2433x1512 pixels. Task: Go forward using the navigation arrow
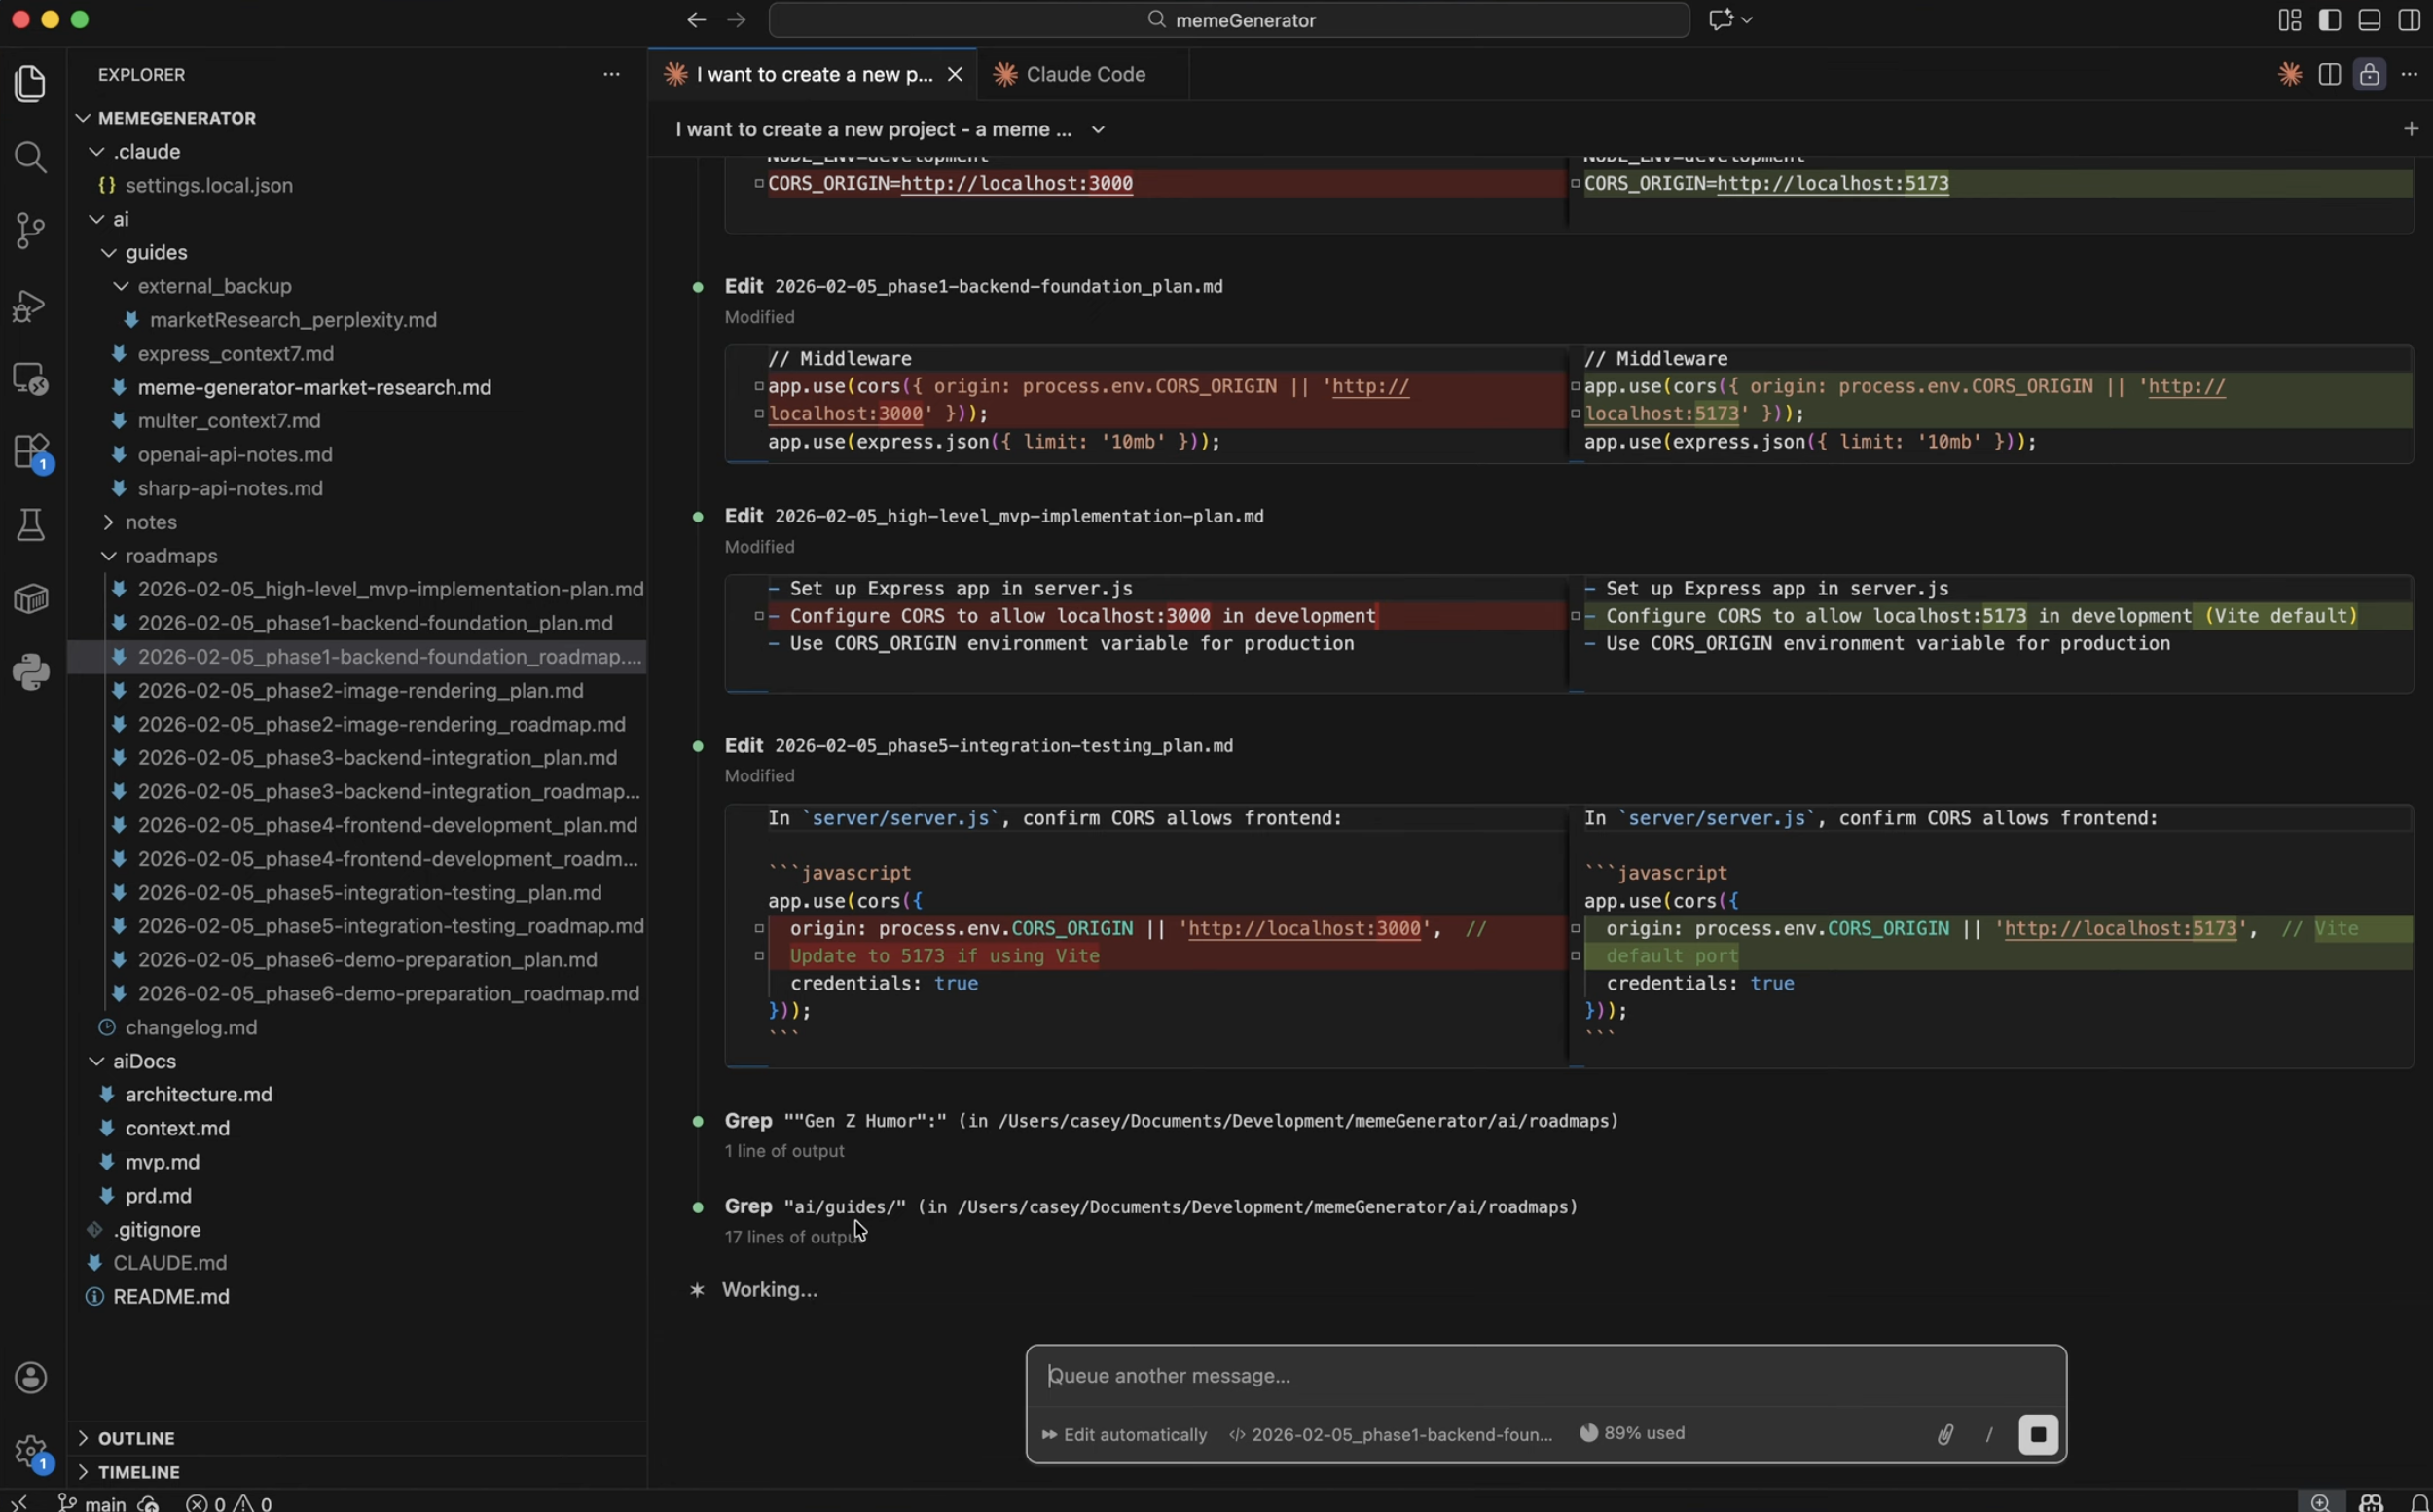[737, 20]
